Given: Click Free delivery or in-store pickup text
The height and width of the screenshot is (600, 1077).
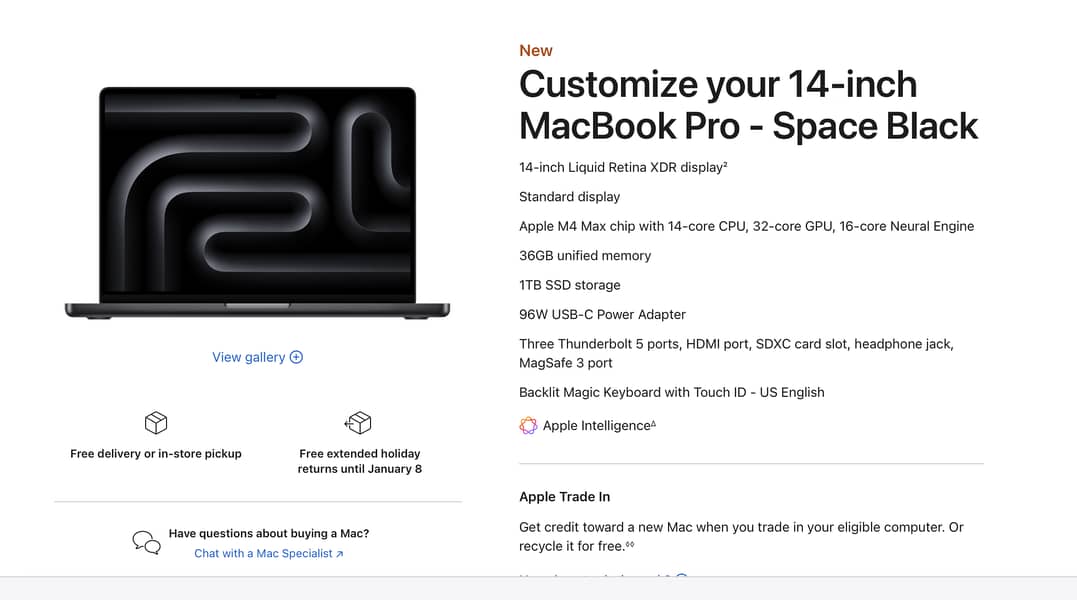Looking at the screenshot, I should (x=156, y=453).
